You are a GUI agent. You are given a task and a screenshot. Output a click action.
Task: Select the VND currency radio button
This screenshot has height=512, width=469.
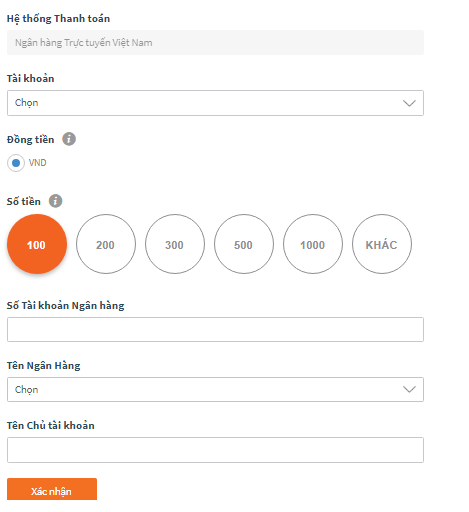(16, 163)
